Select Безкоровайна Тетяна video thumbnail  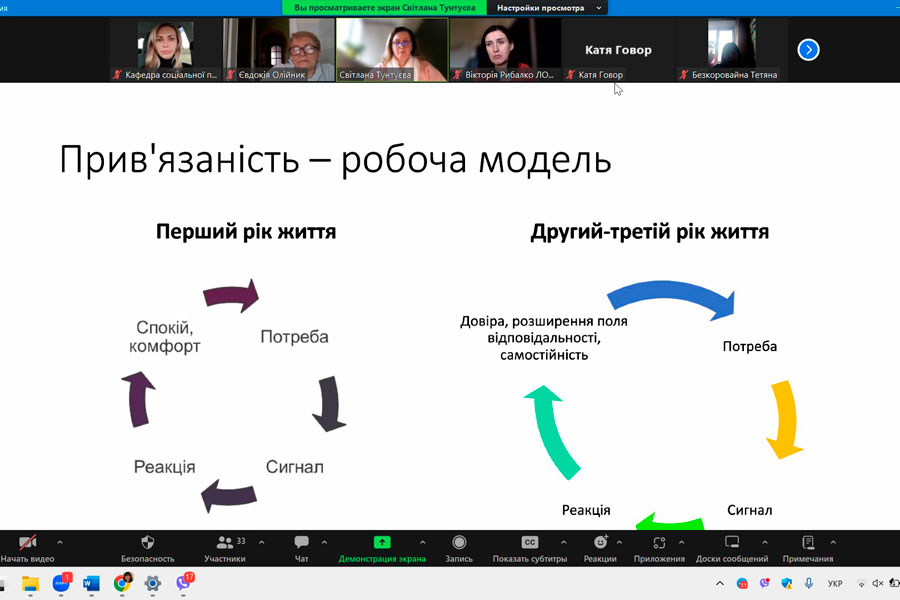pos(732,49)
